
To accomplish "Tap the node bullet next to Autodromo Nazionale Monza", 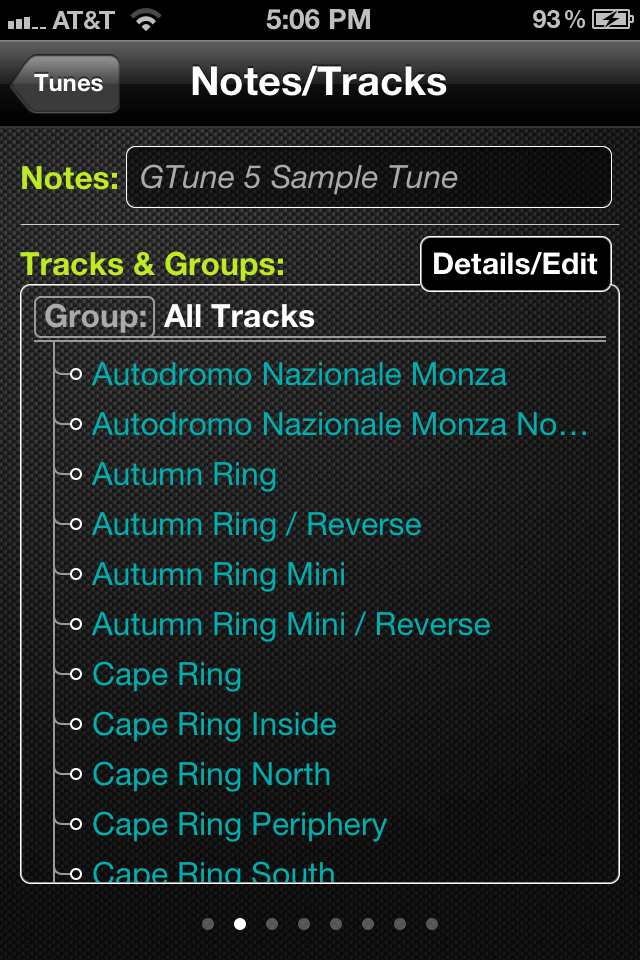I will click(x=76, y=374).
